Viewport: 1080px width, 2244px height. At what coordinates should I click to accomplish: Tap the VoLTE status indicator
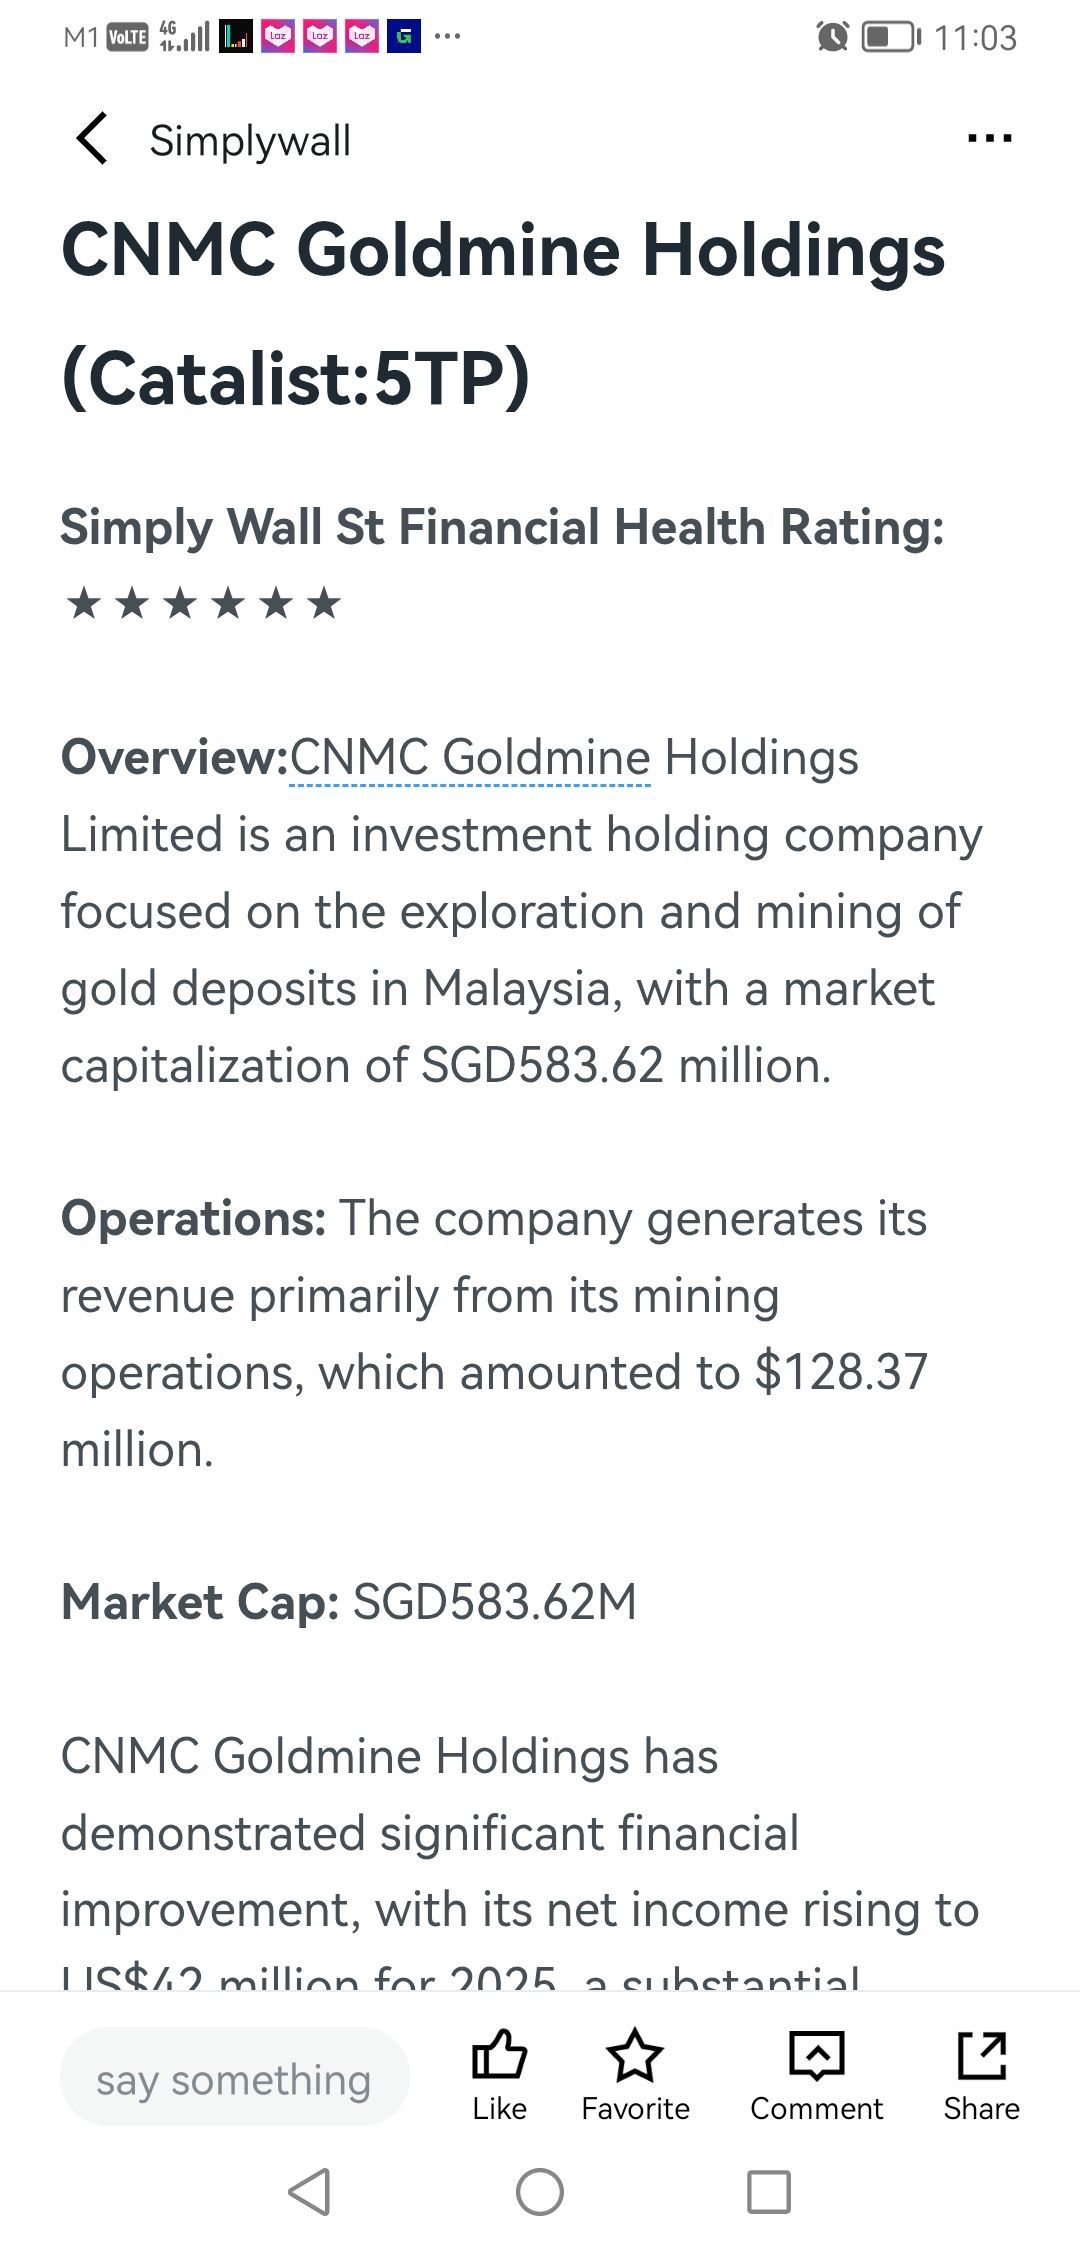pos(127,38)
